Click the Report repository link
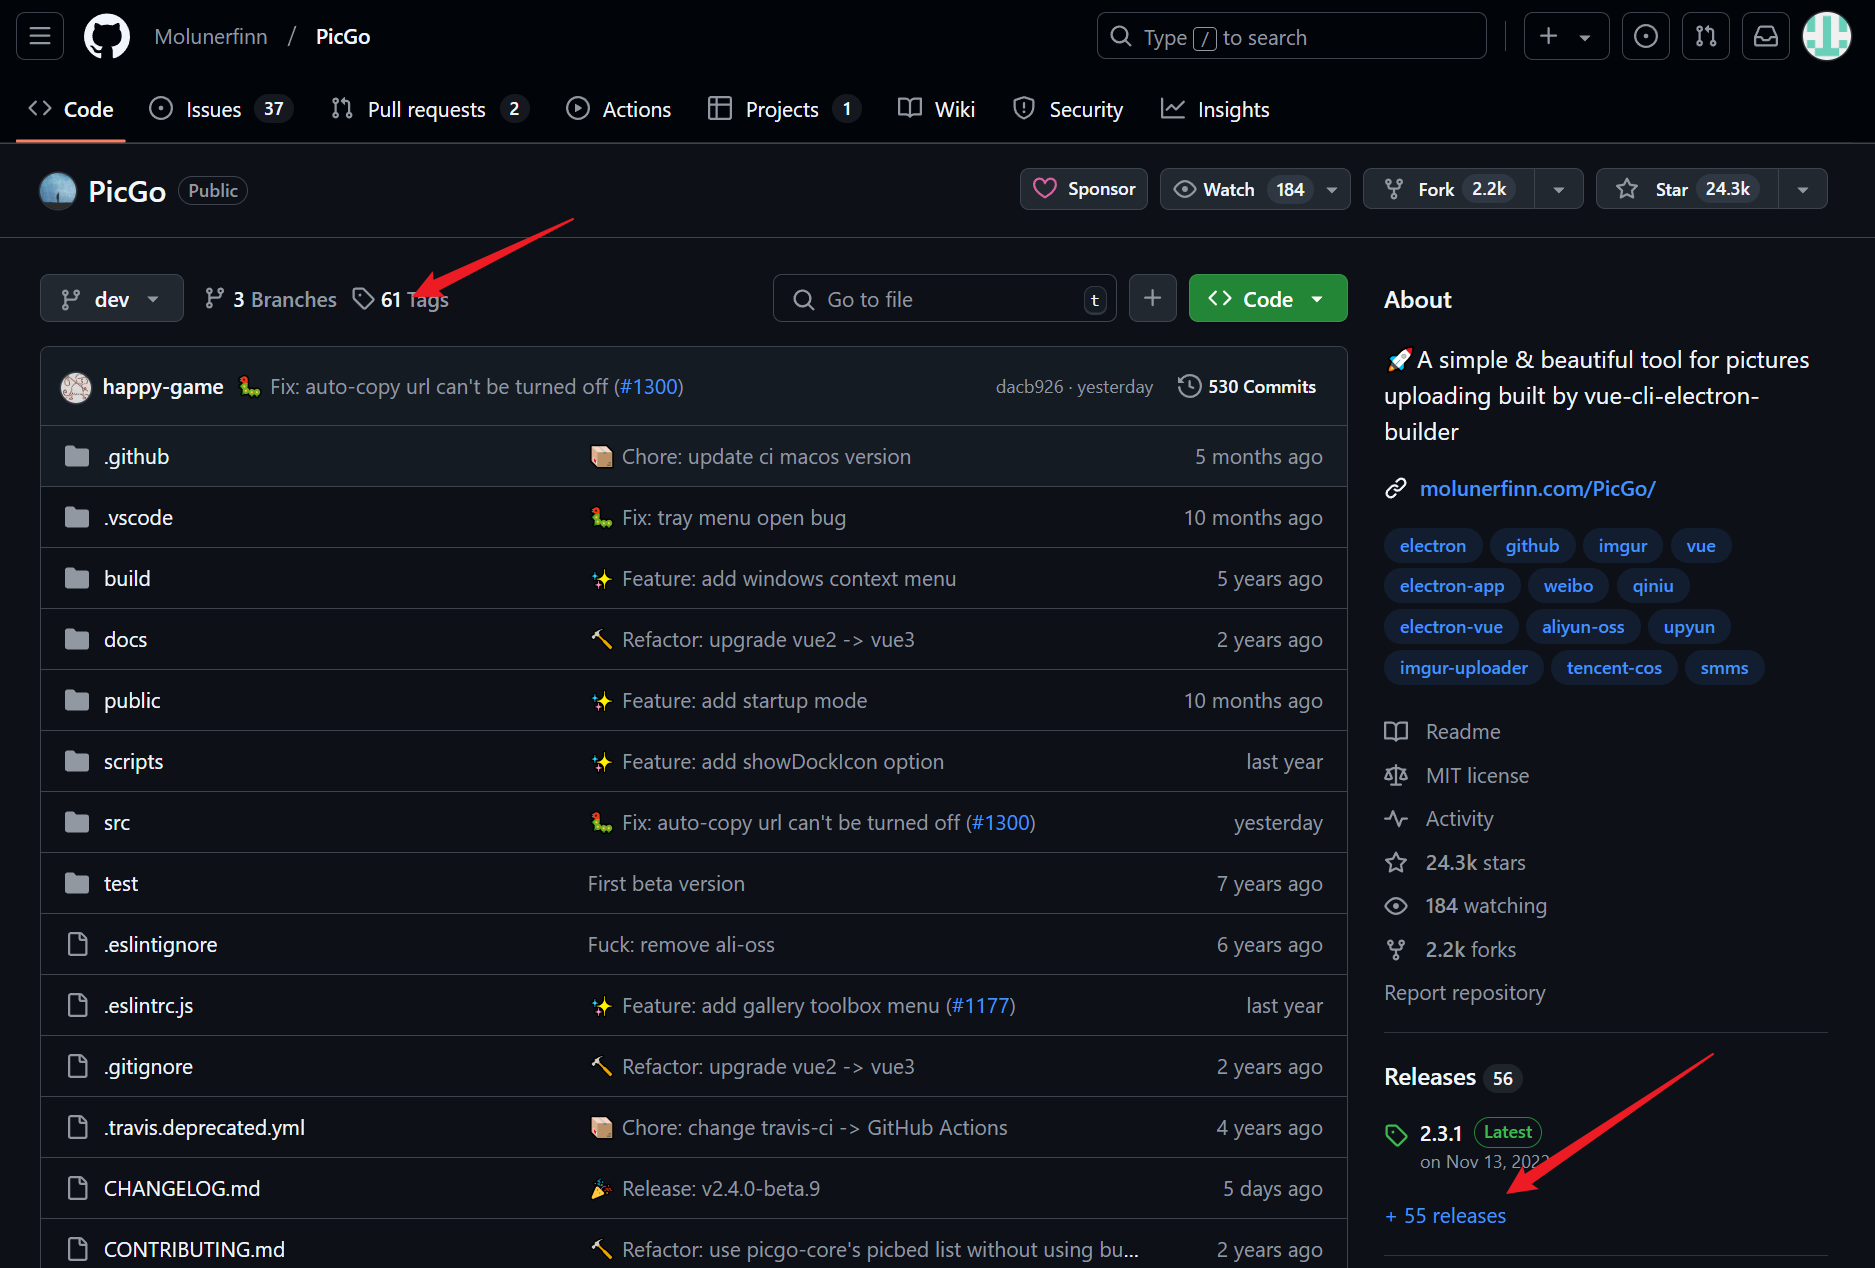Image resolution: width=1875 pixels, height=1268 pixels. [x=1465, y=993]
